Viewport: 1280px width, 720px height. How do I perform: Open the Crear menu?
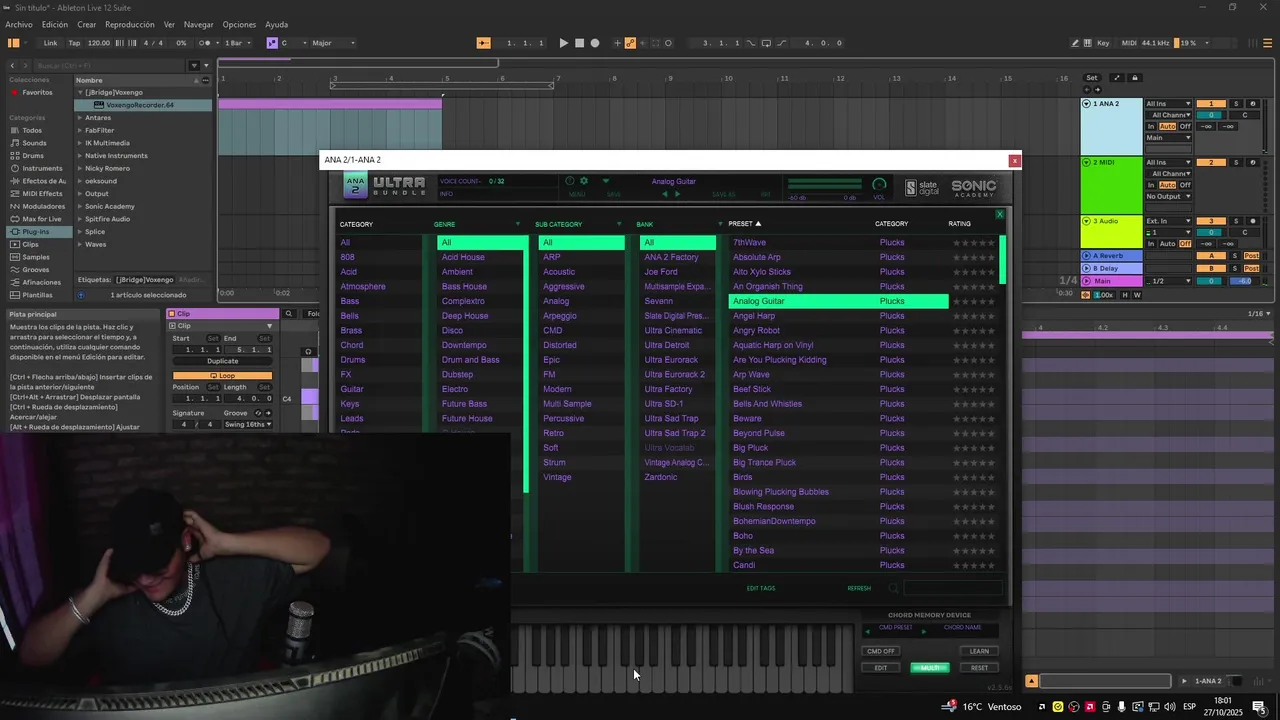pos(87,24)
